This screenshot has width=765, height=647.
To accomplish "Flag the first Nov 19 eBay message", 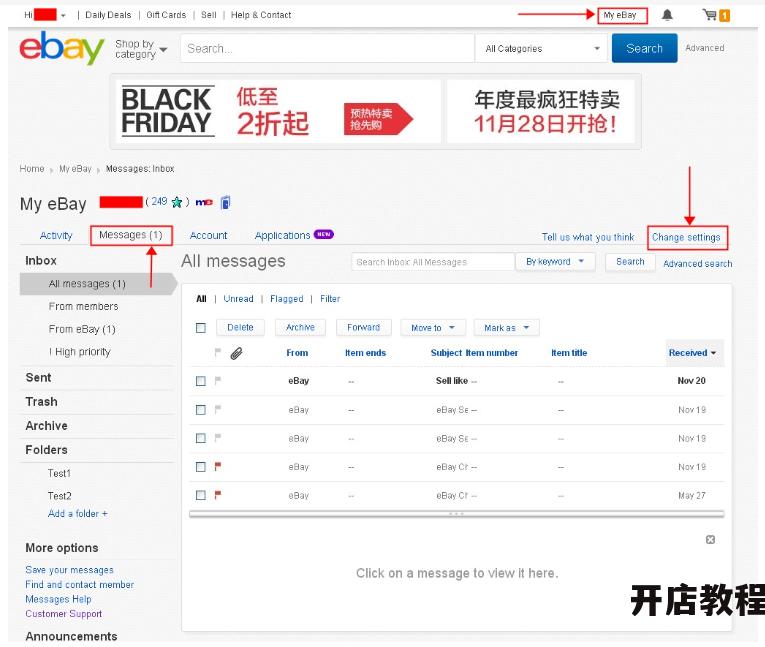I will [218, 409].
